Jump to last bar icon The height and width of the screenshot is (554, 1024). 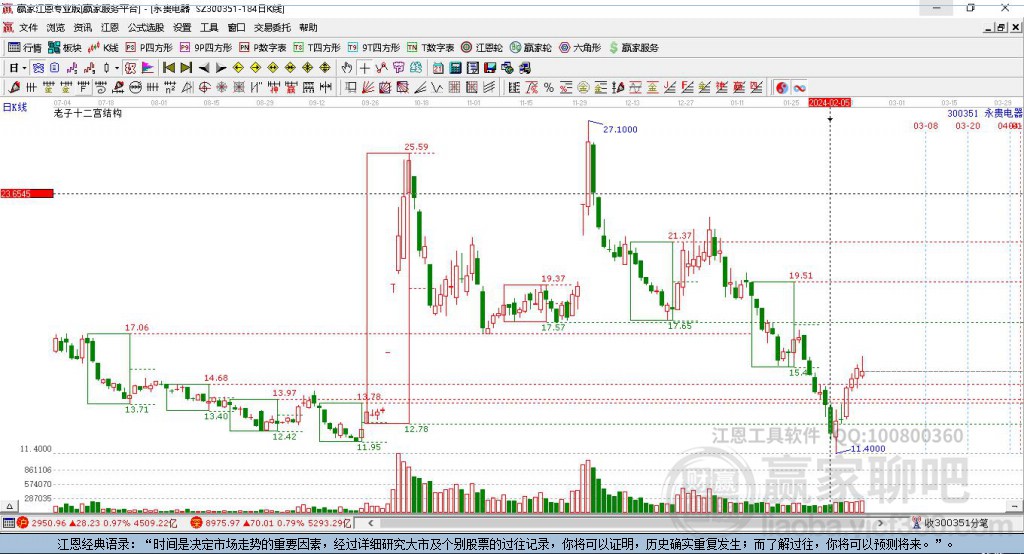pyautogui.click(x=186, y=68)
